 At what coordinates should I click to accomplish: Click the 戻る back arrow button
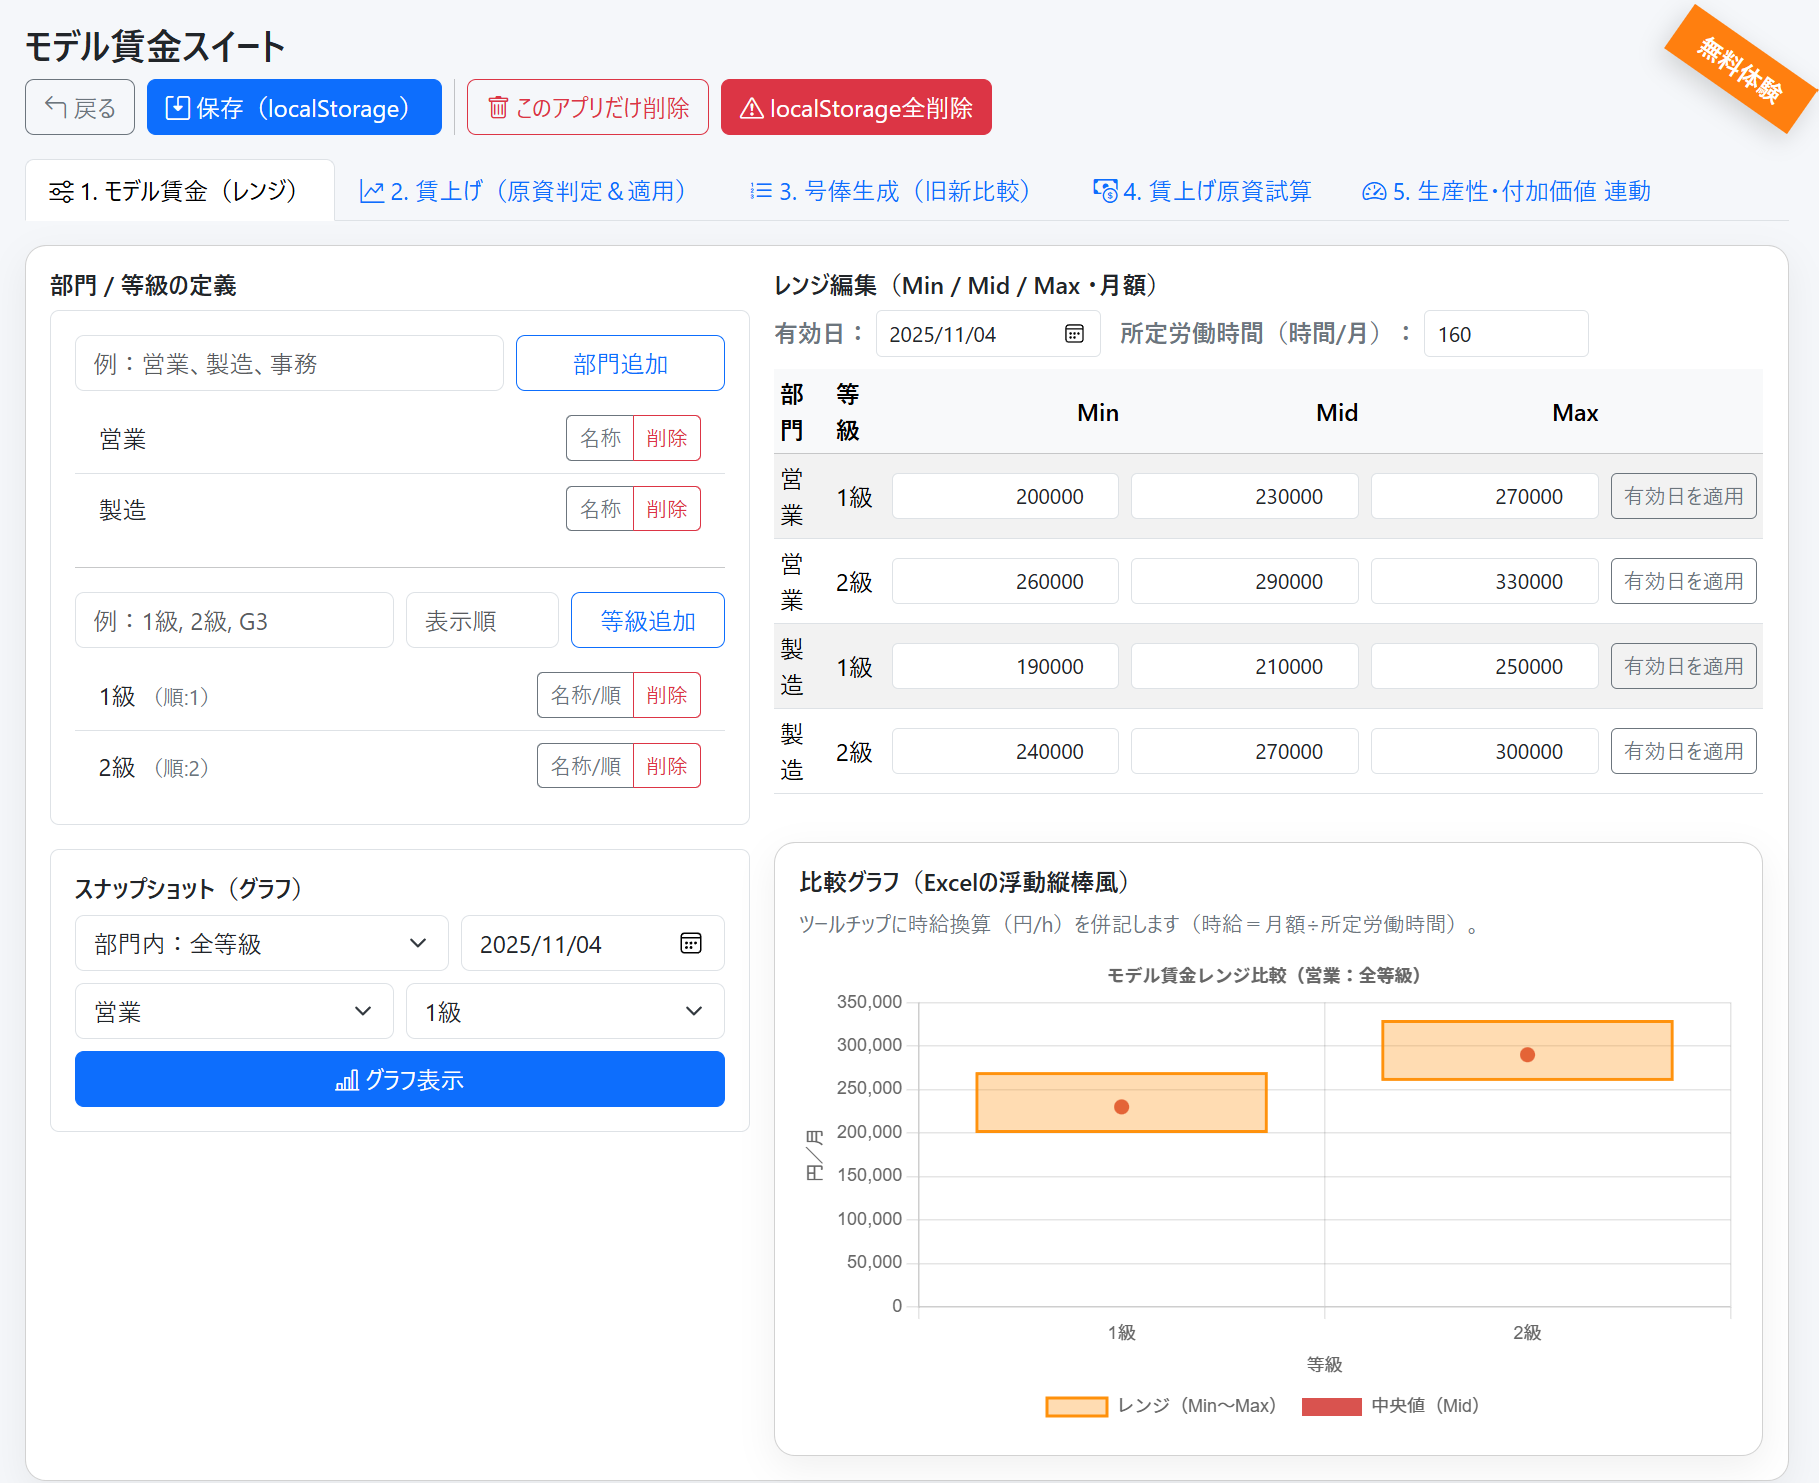click(x=80, y=108)
